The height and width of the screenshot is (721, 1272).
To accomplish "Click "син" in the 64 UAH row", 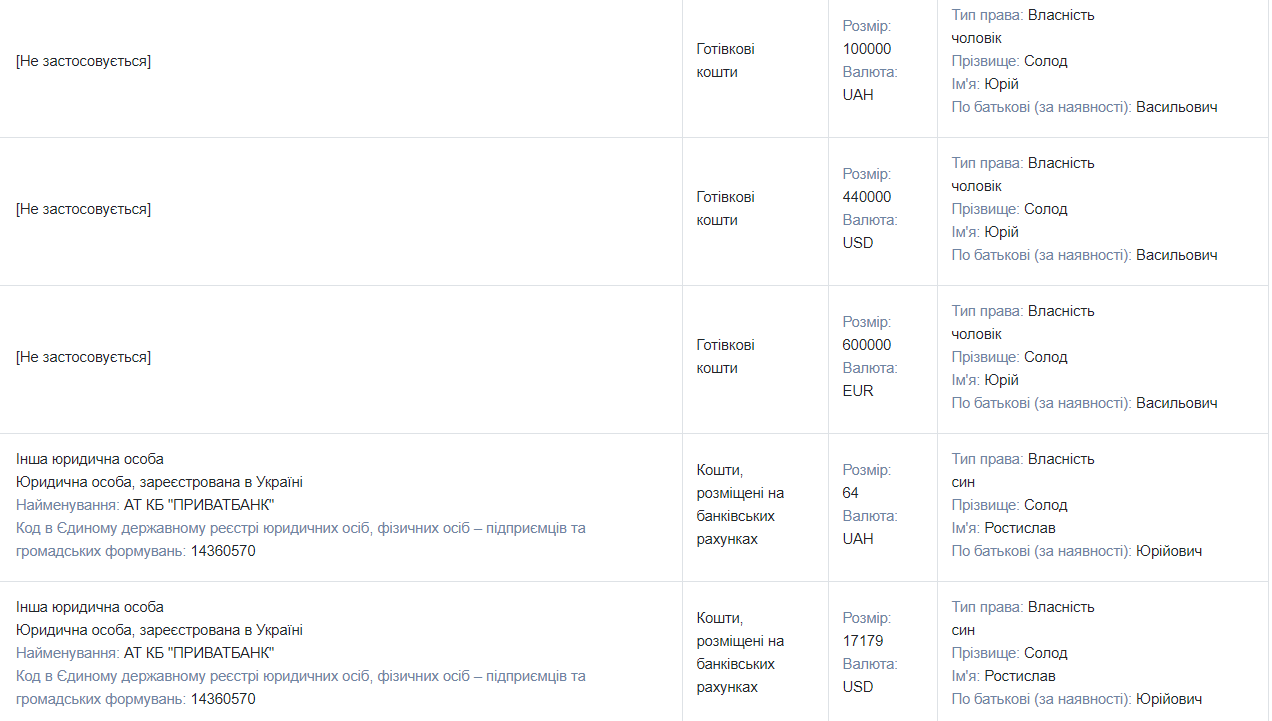I will (x=963, y=482).
